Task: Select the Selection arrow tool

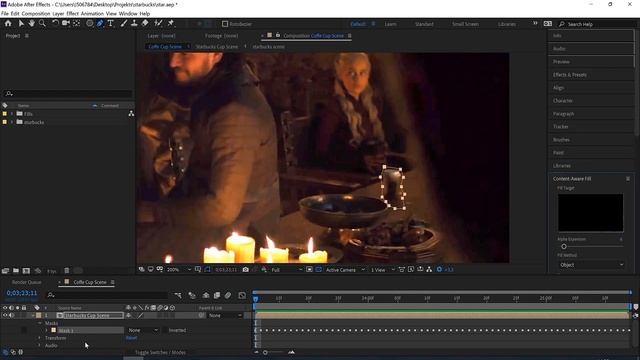Action: tap(21, 24)
